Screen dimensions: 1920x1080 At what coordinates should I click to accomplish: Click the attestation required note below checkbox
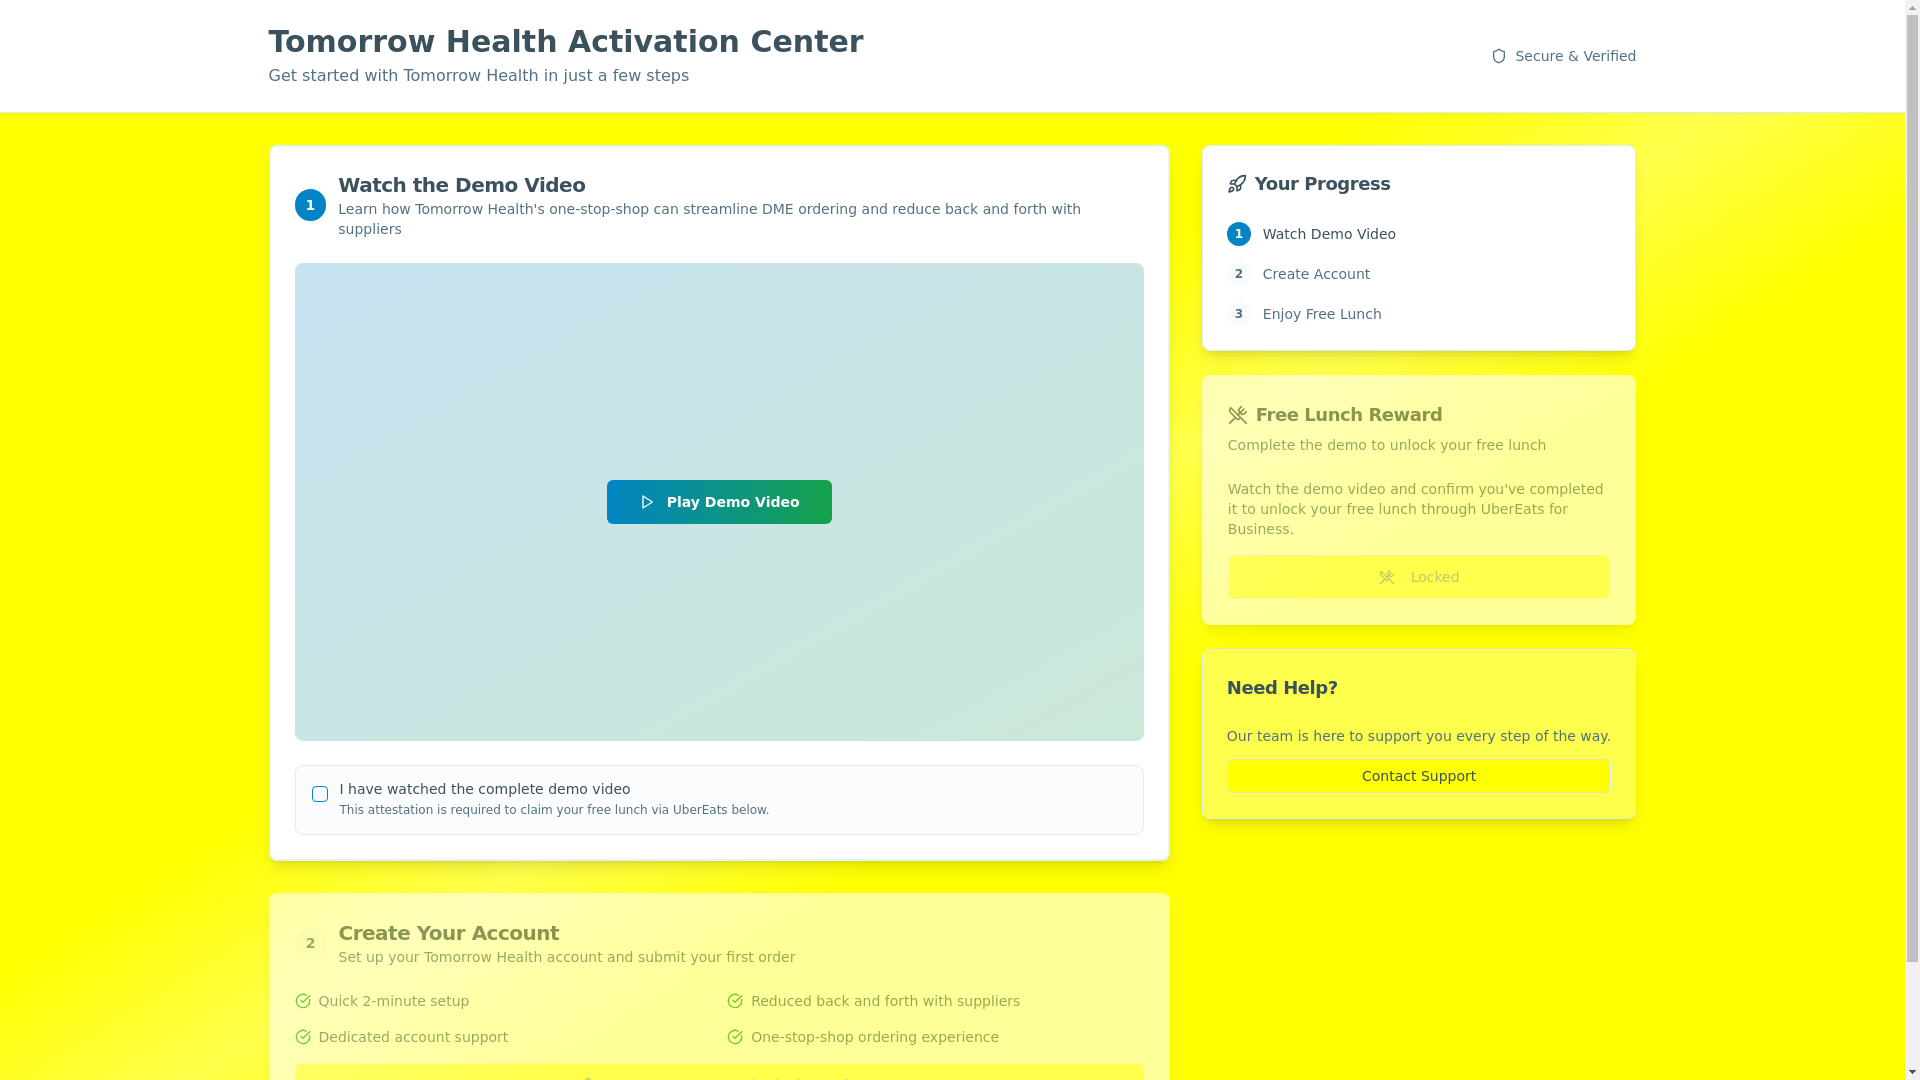click(x=554, y=810)
